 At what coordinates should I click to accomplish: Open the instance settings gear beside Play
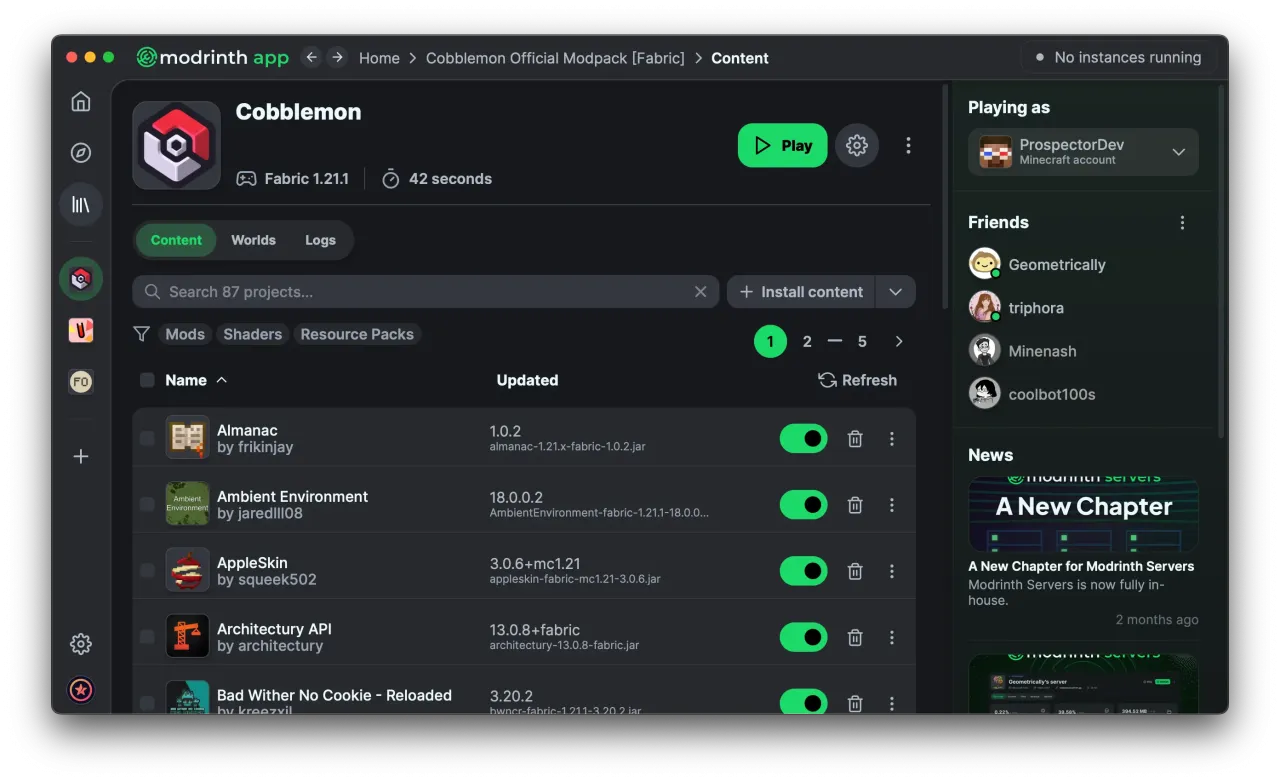(857, 146)
